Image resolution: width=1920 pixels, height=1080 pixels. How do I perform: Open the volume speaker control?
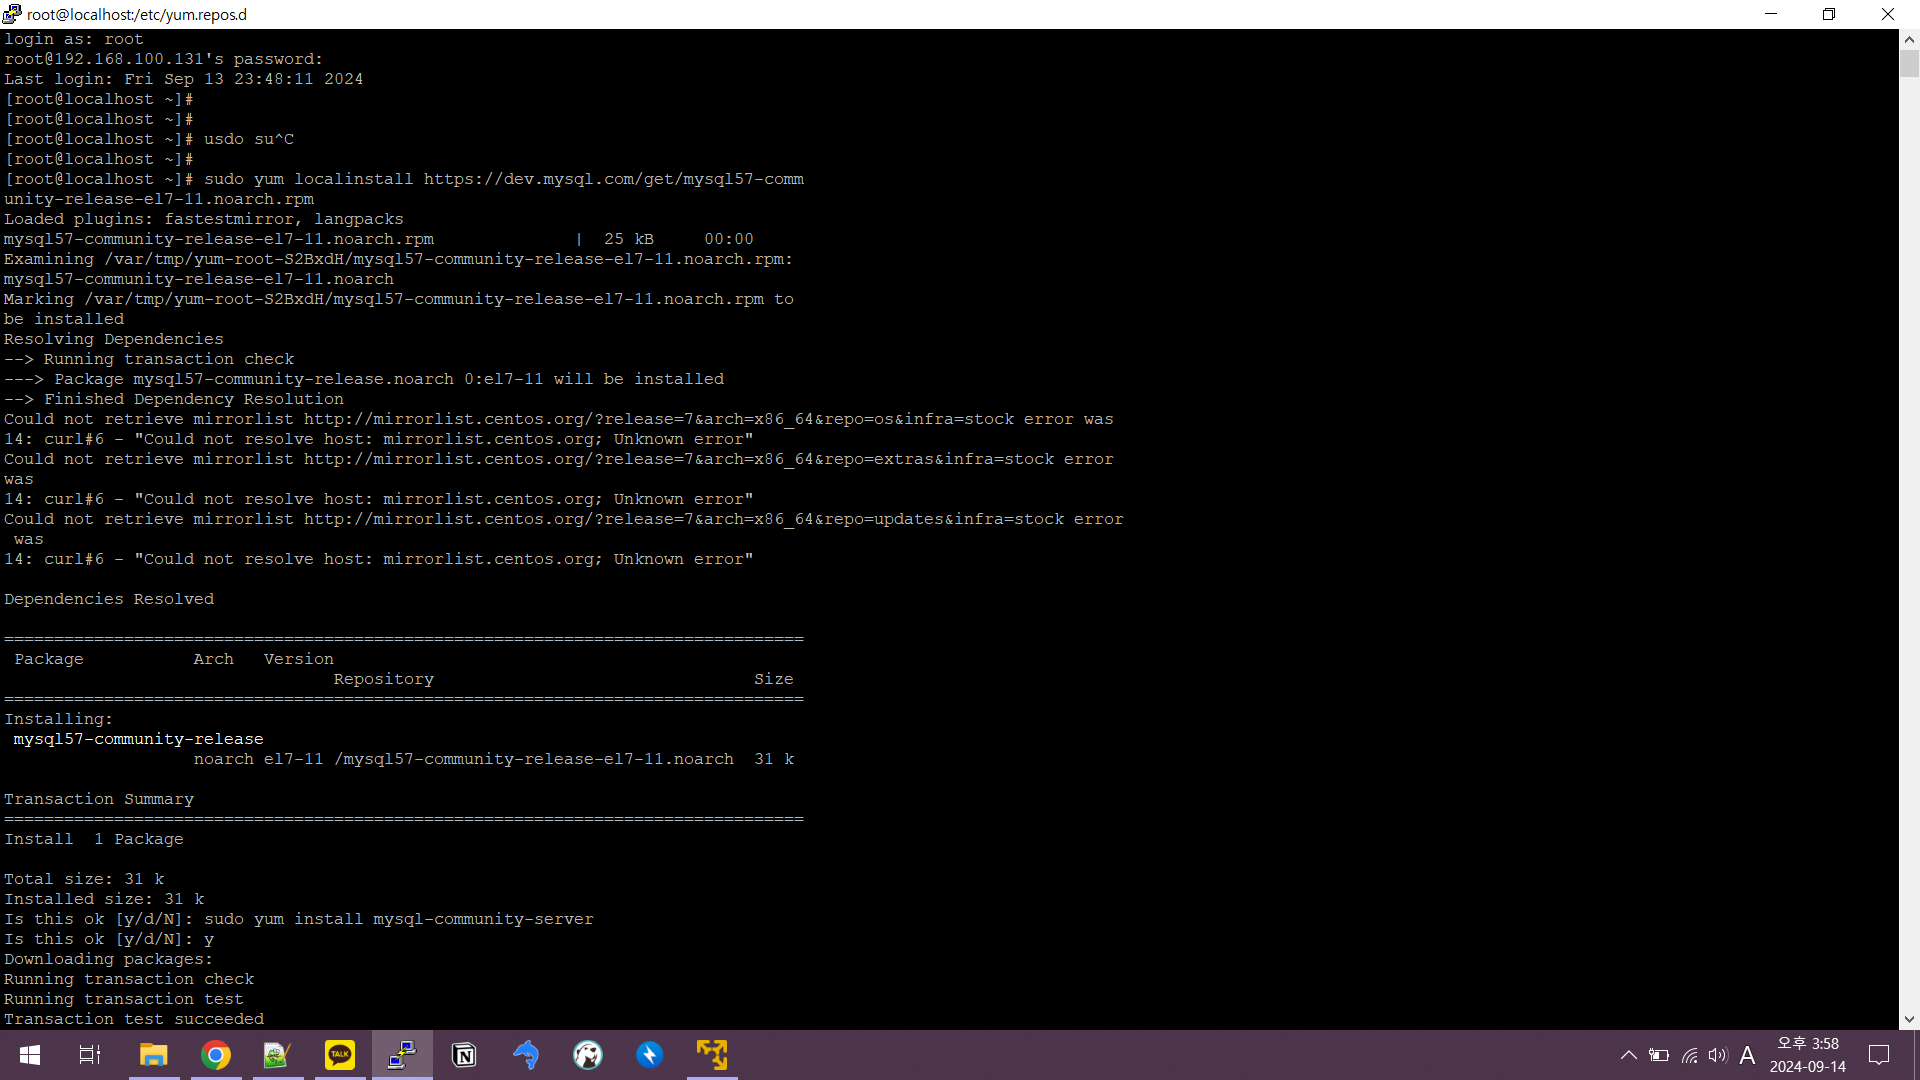(1717, 1055)
